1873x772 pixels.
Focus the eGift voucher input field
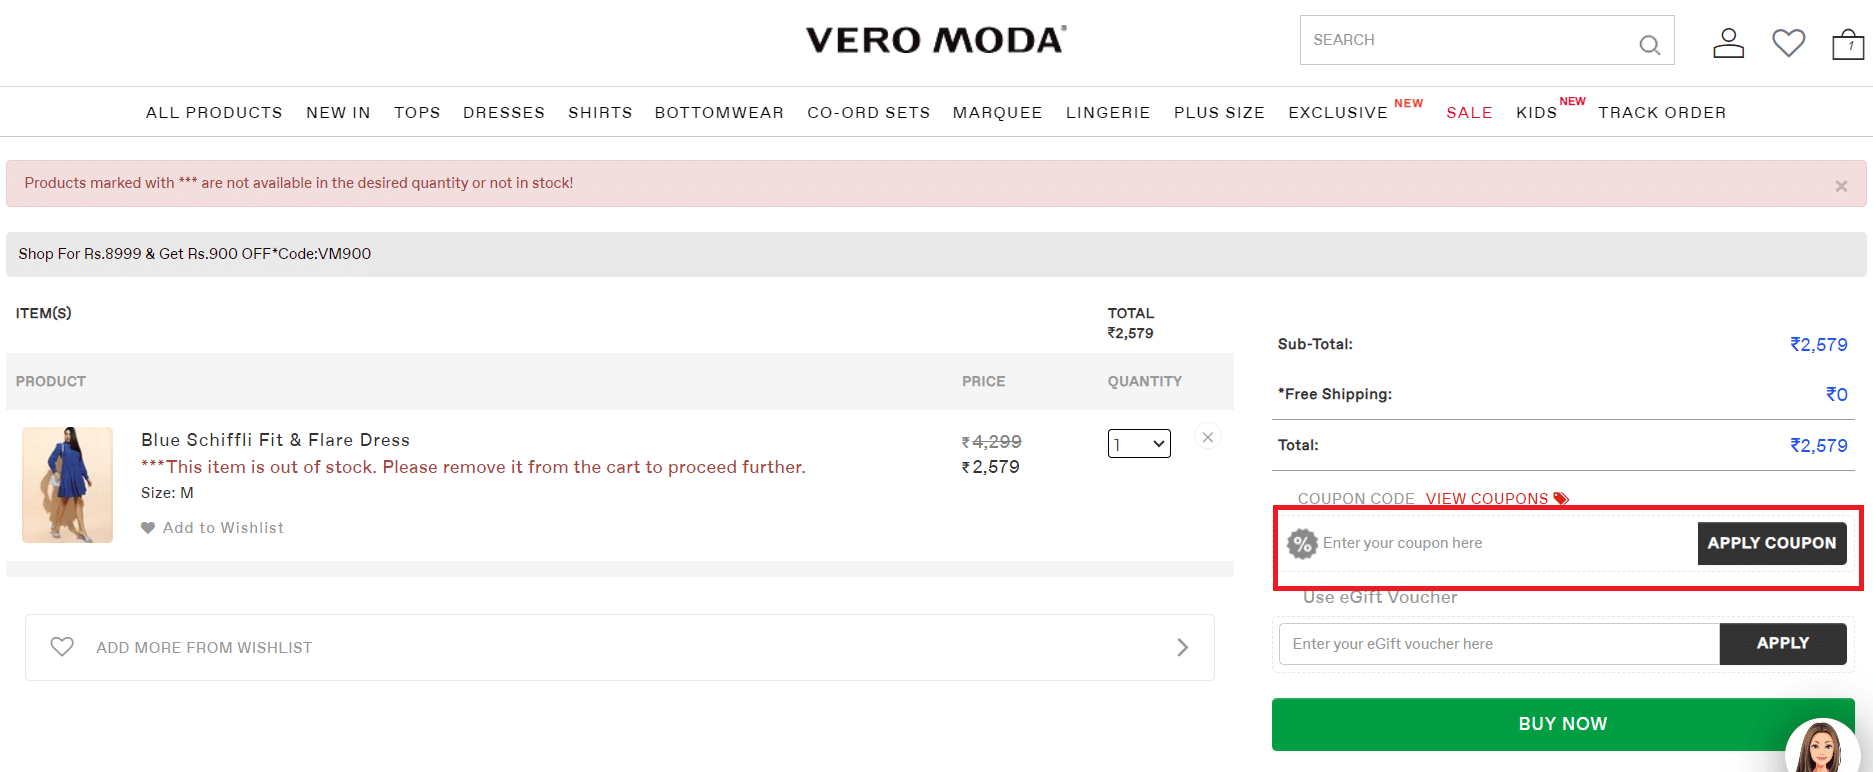coord(1498,644)
